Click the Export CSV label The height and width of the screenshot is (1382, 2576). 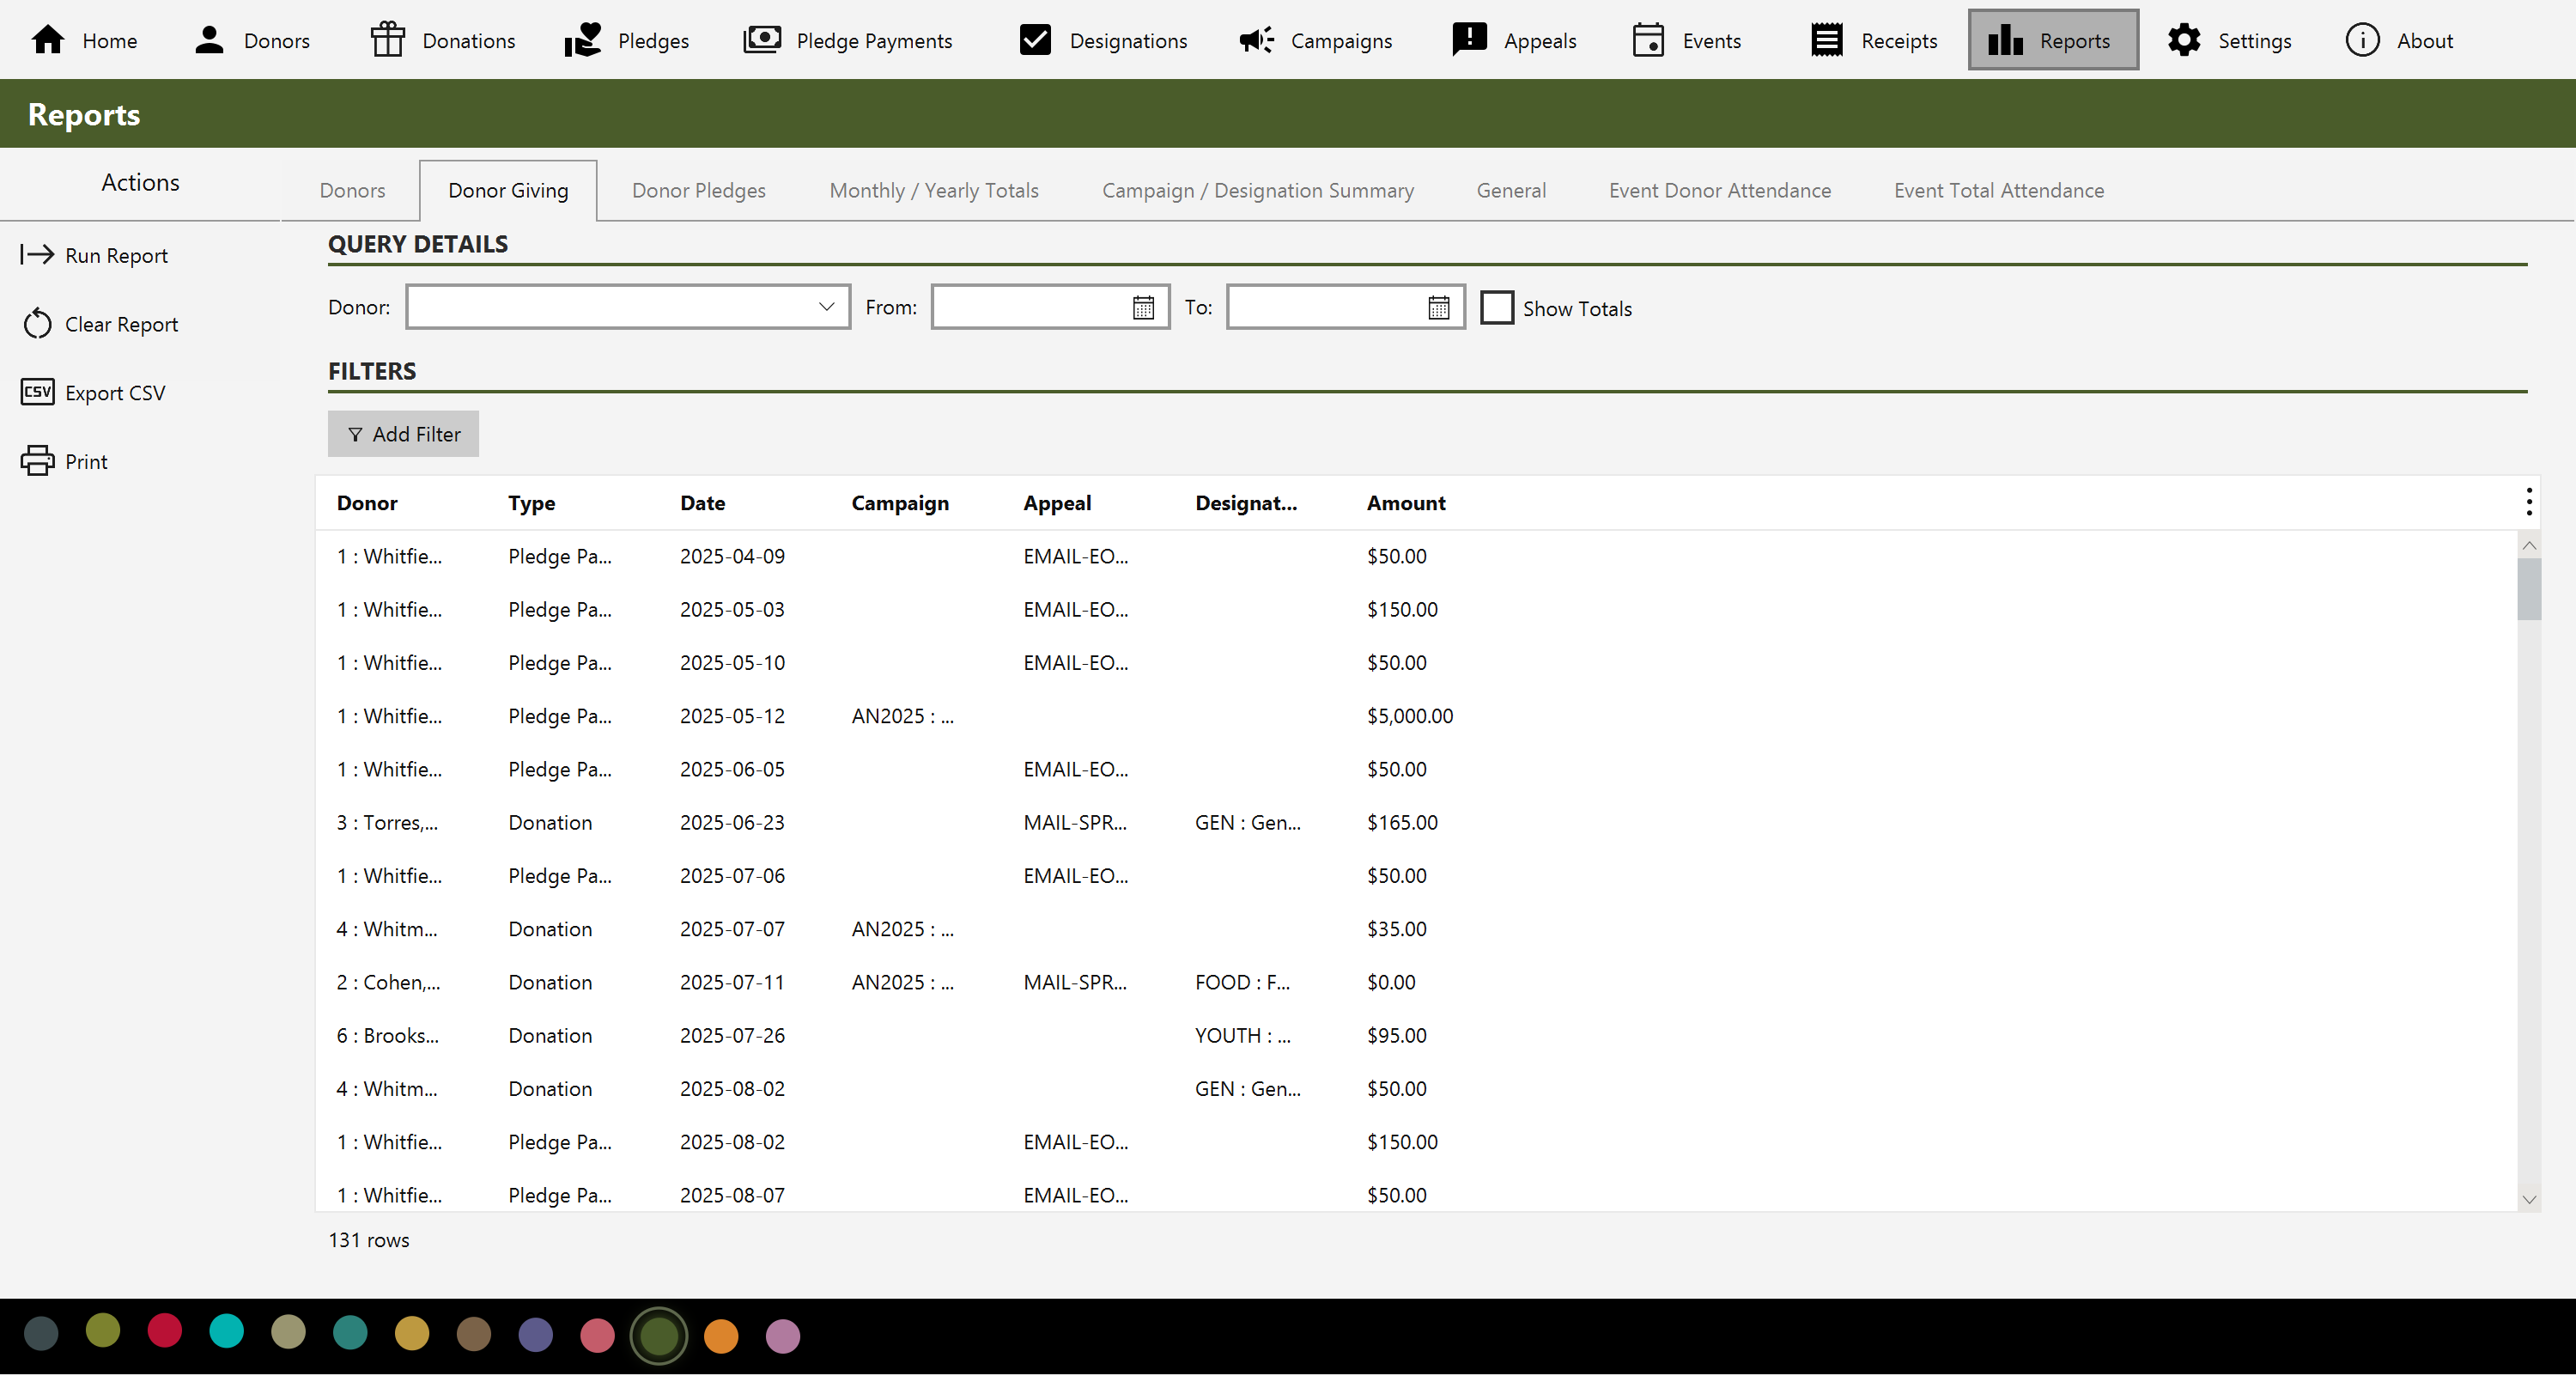pos(115,394)
